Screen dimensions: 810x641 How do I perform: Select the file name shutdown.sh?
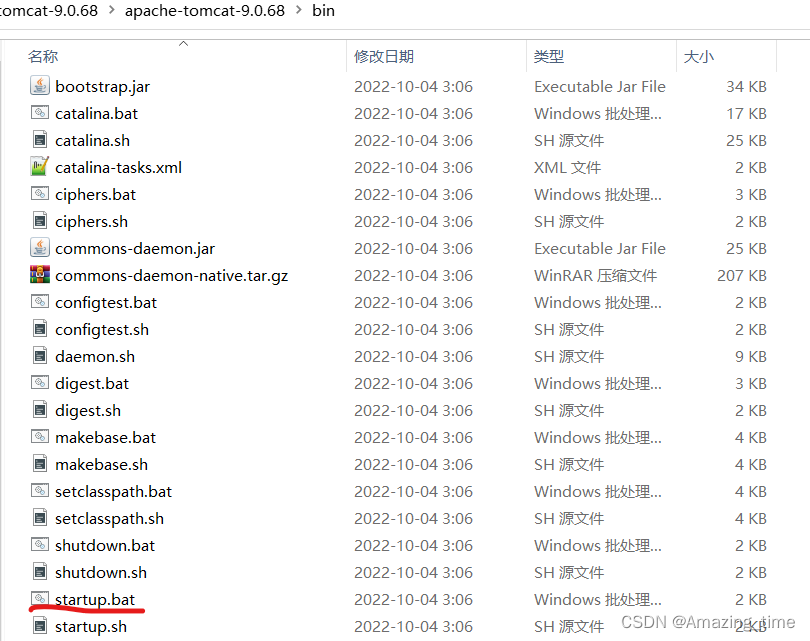[101, 572]
